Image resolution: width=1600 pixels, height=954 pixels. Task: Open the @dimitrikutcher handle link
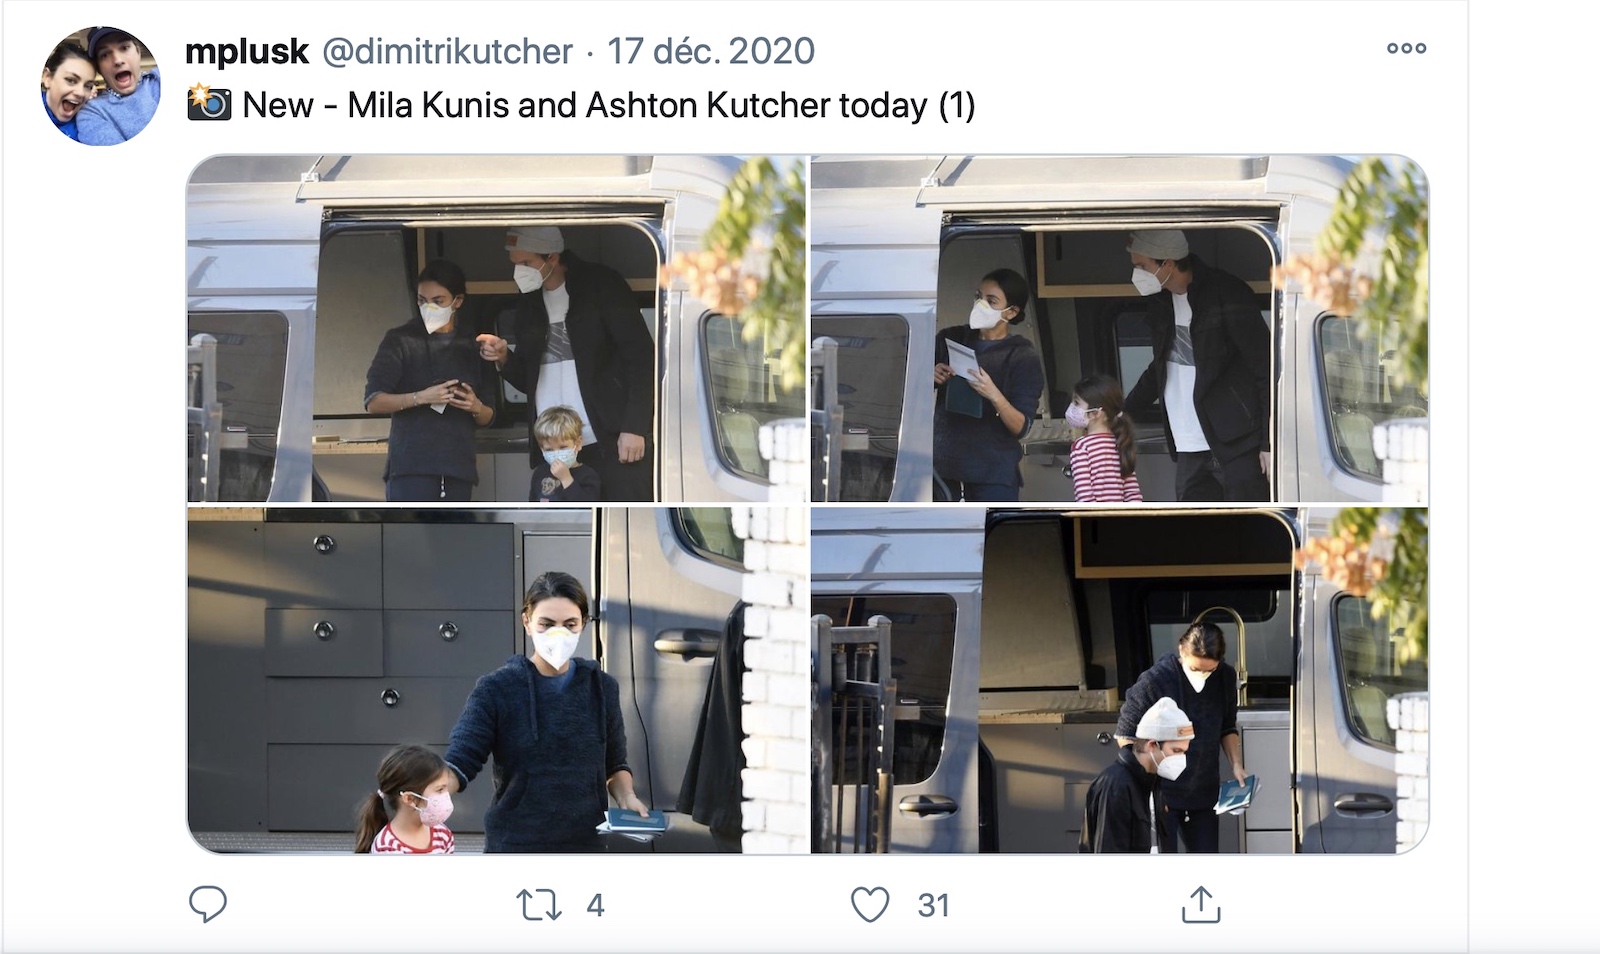447,51
